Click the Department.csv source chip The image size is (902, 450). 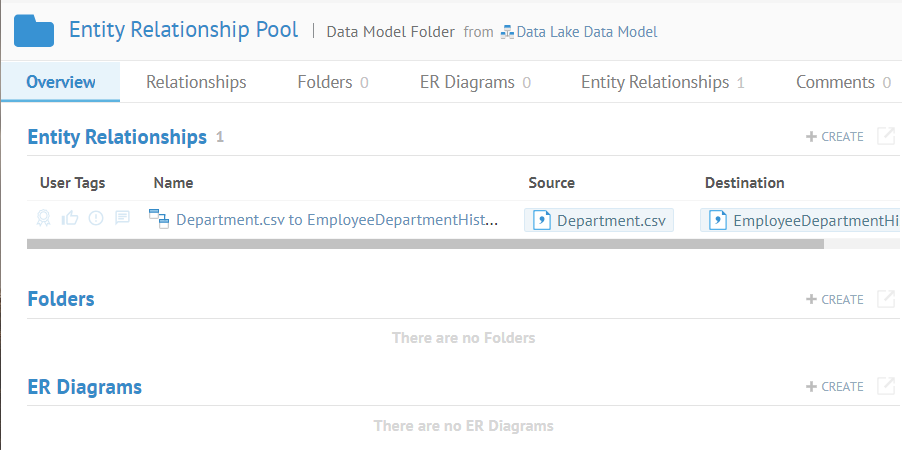click(x=599, y=220)
